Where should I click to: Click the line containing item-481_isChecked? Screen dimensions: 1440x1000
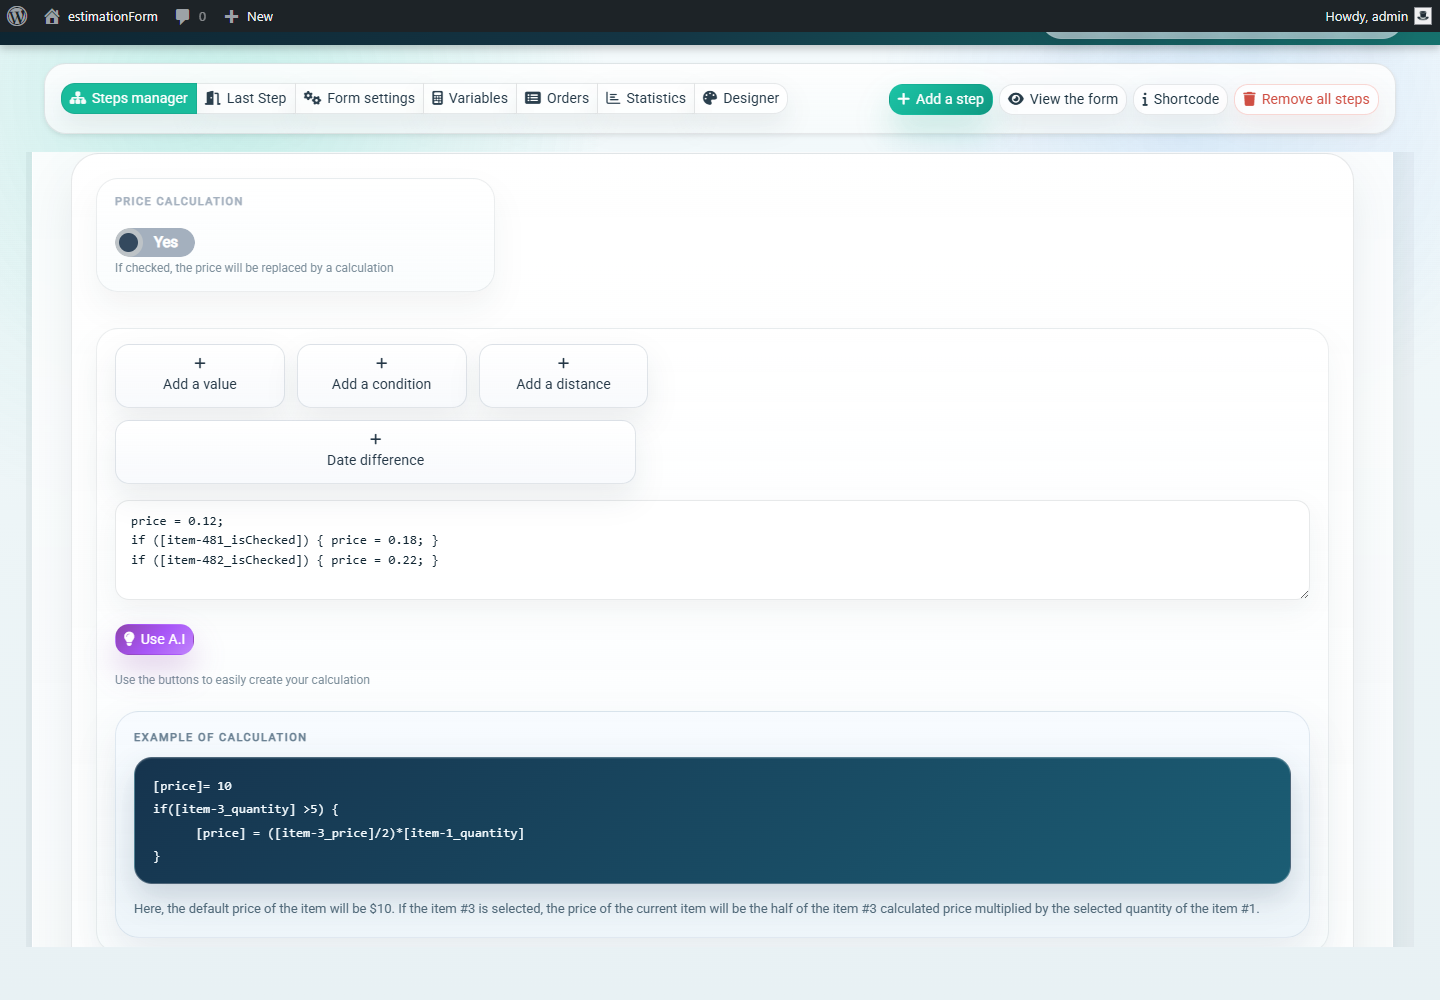point(284,540)
